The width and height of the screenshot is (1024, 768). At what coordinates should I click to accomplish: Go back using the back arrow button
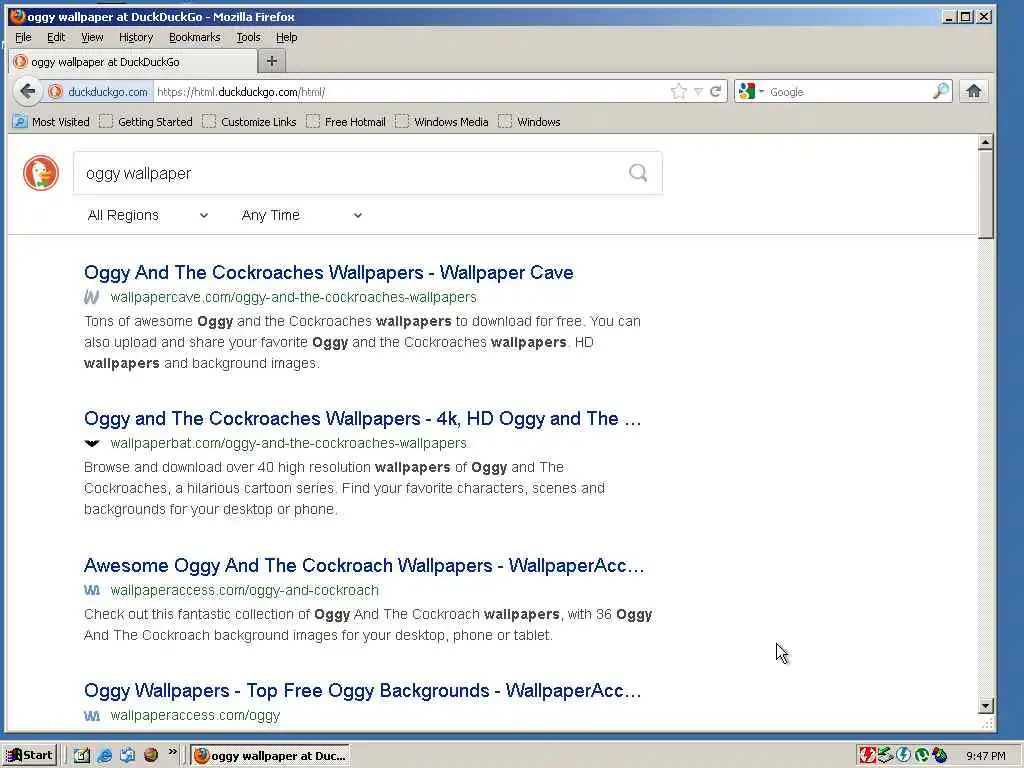[x=27, y=91]
